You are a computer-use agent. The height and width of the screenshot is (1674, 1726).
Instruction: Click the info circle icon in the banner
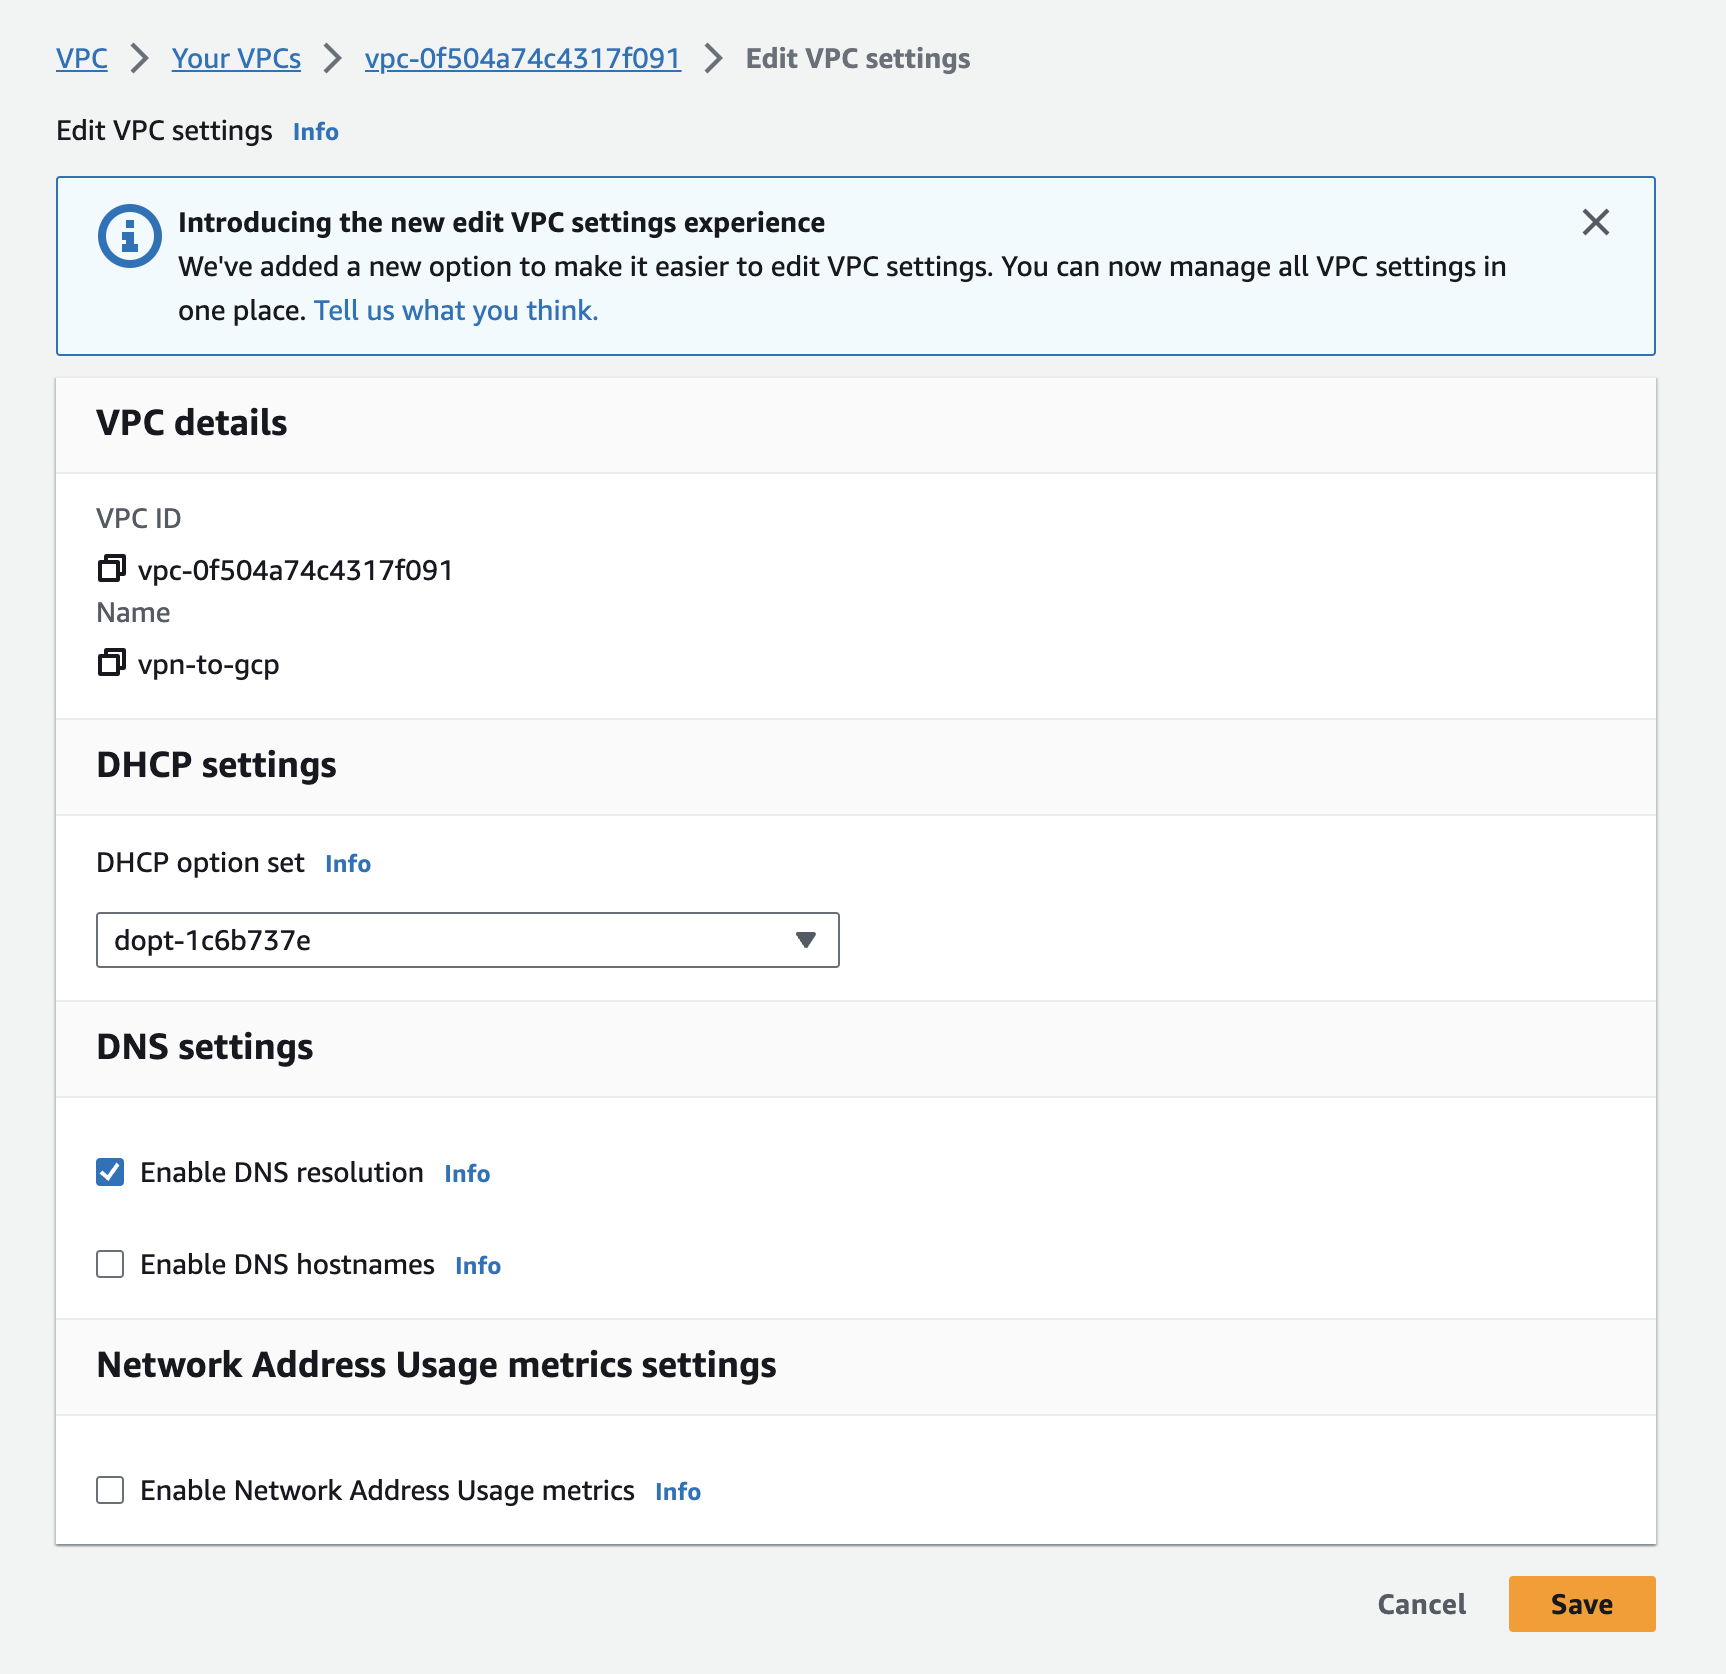pyautogui.click(x=128, y=234)
